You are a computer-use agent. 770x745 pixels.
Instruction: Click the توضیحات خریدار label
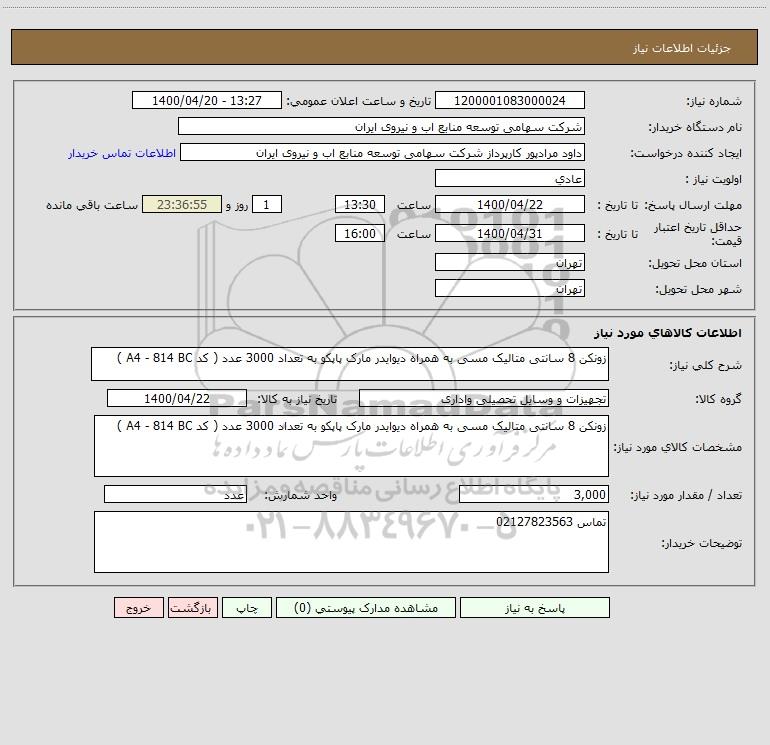pyautogui.click(x=702, y=543)
